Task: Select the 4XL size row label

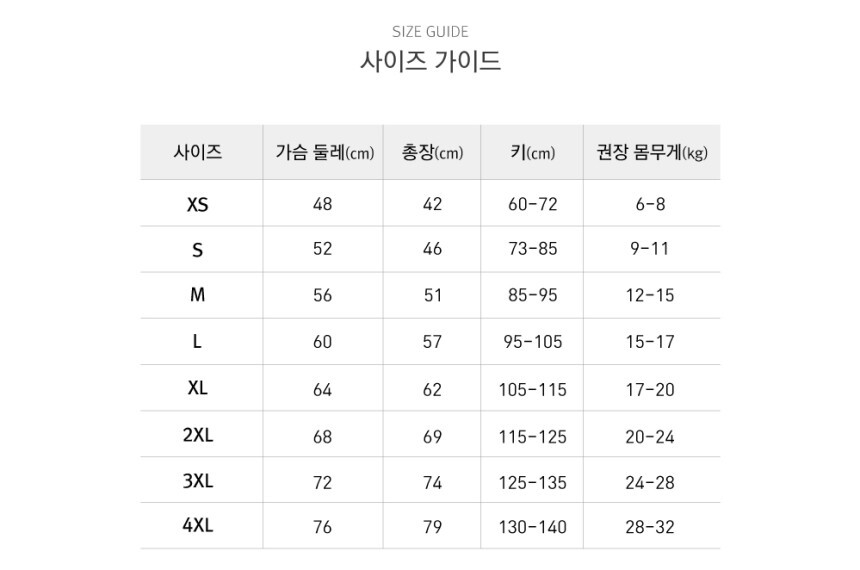Action: [198, 526]
